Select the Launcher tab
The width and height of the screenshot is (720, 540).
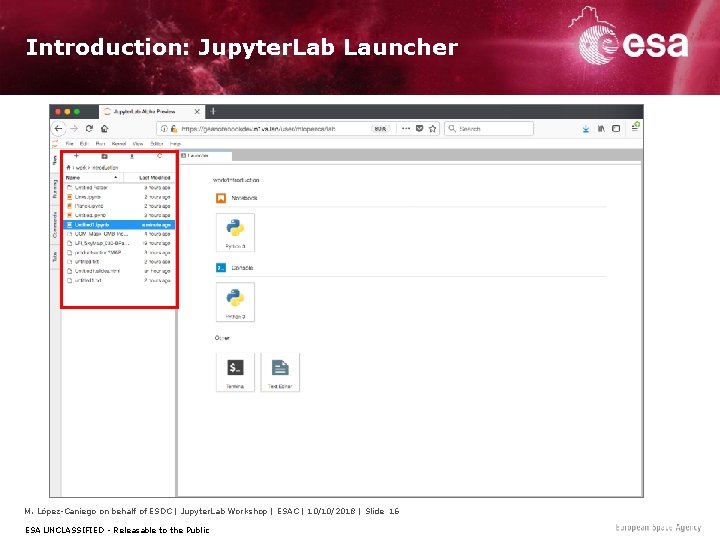[206, 156]
